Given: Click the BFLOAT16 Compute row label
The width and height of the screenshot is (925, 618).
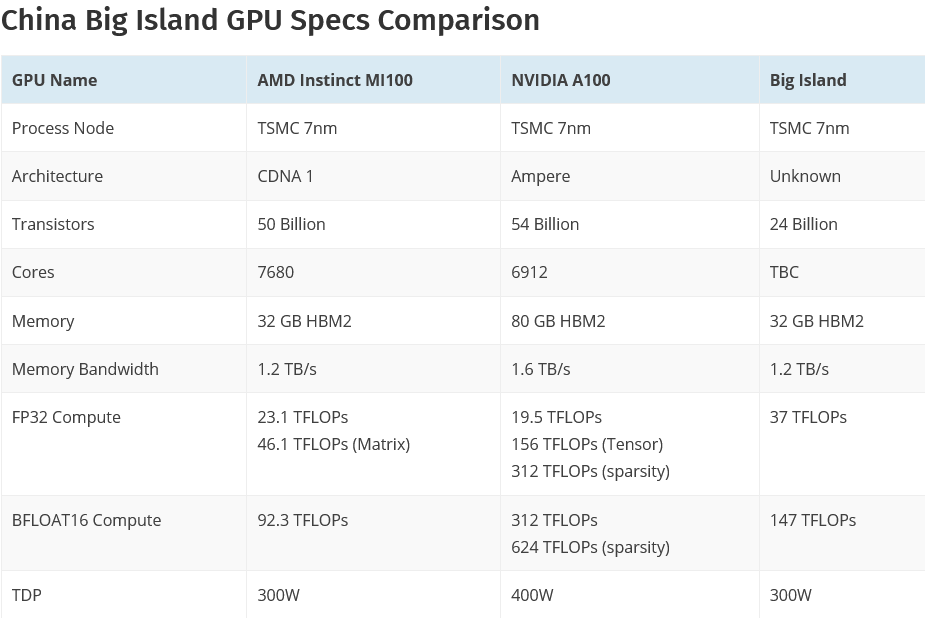Looking at the screenshot, I should pos(87,521).
